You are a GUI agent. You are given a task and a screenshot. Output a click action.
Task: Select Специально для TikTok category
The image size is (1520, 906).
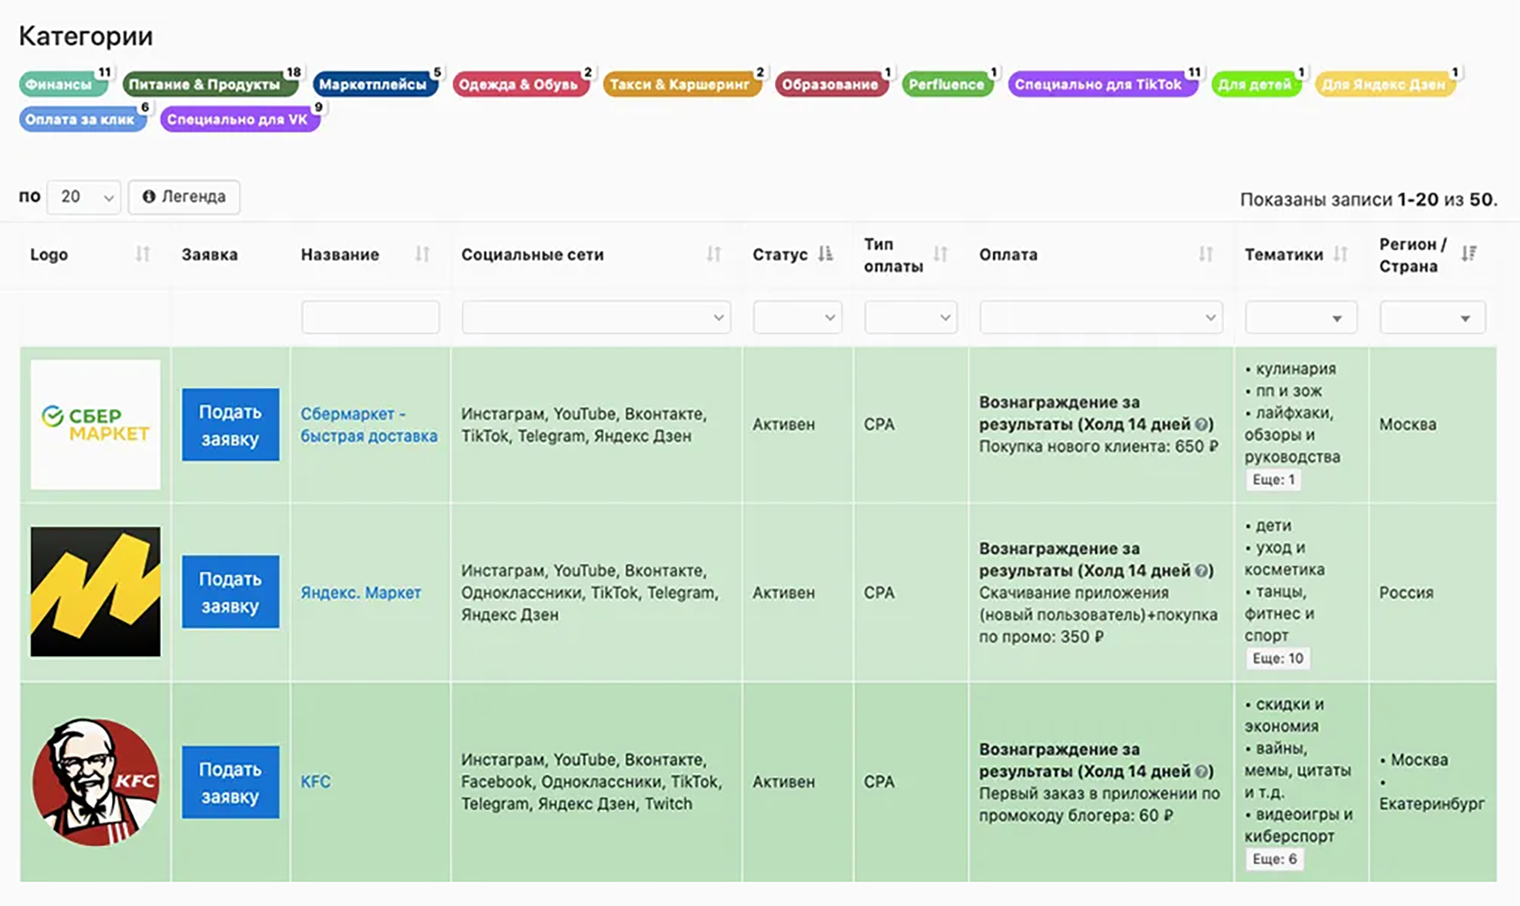click(x=1102, y=84)
